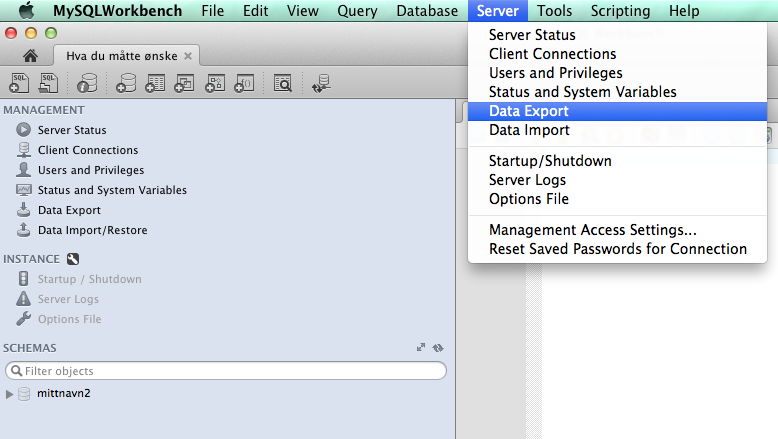778x439 pixels.
Task: Choose Client Connections from Server menu
Action: click(x=617, y=54)
